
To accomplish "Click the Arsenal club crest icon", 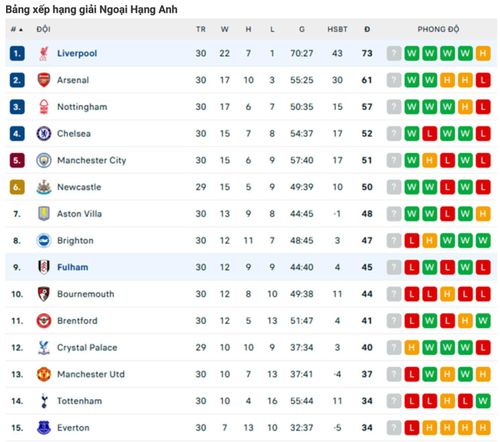I will (x=44, y=80).
